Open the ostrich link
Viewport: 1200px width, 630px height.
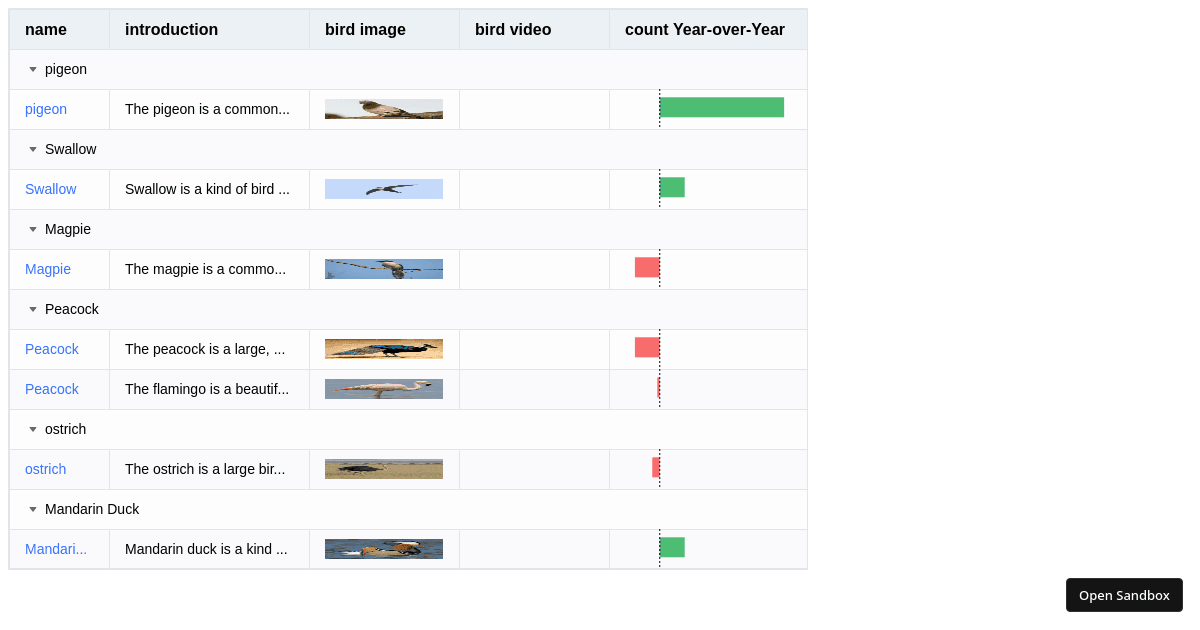click(45, 469)
